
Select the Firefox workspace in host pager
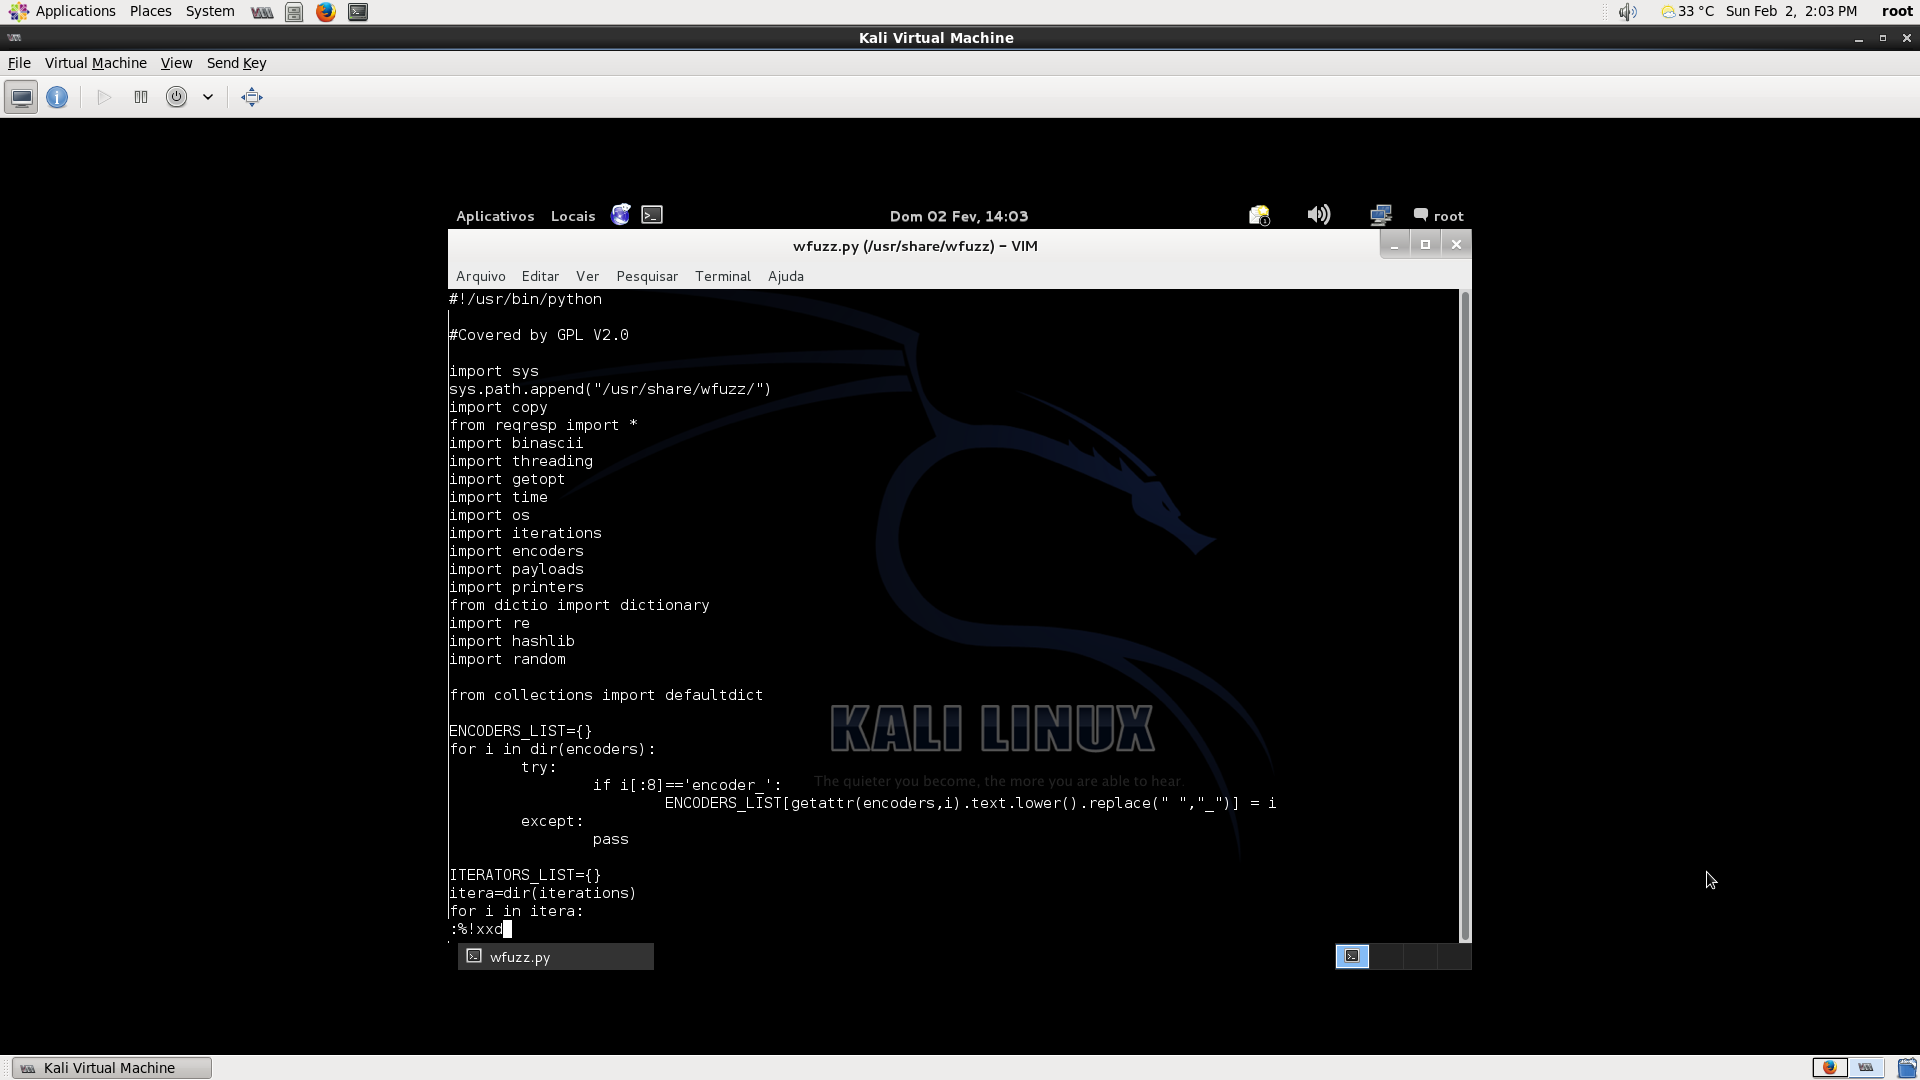1830,1068
